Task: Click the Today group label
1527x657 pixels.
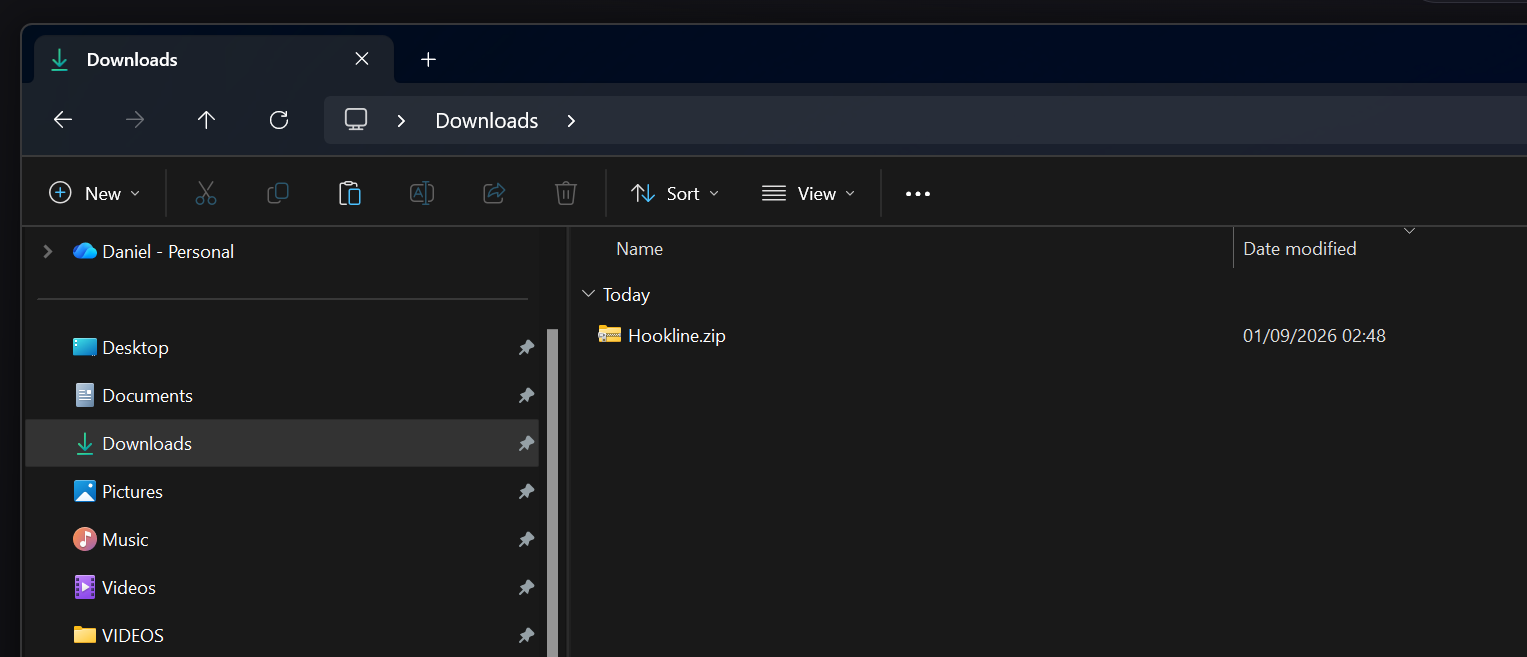Action: (x=626, y=295)
